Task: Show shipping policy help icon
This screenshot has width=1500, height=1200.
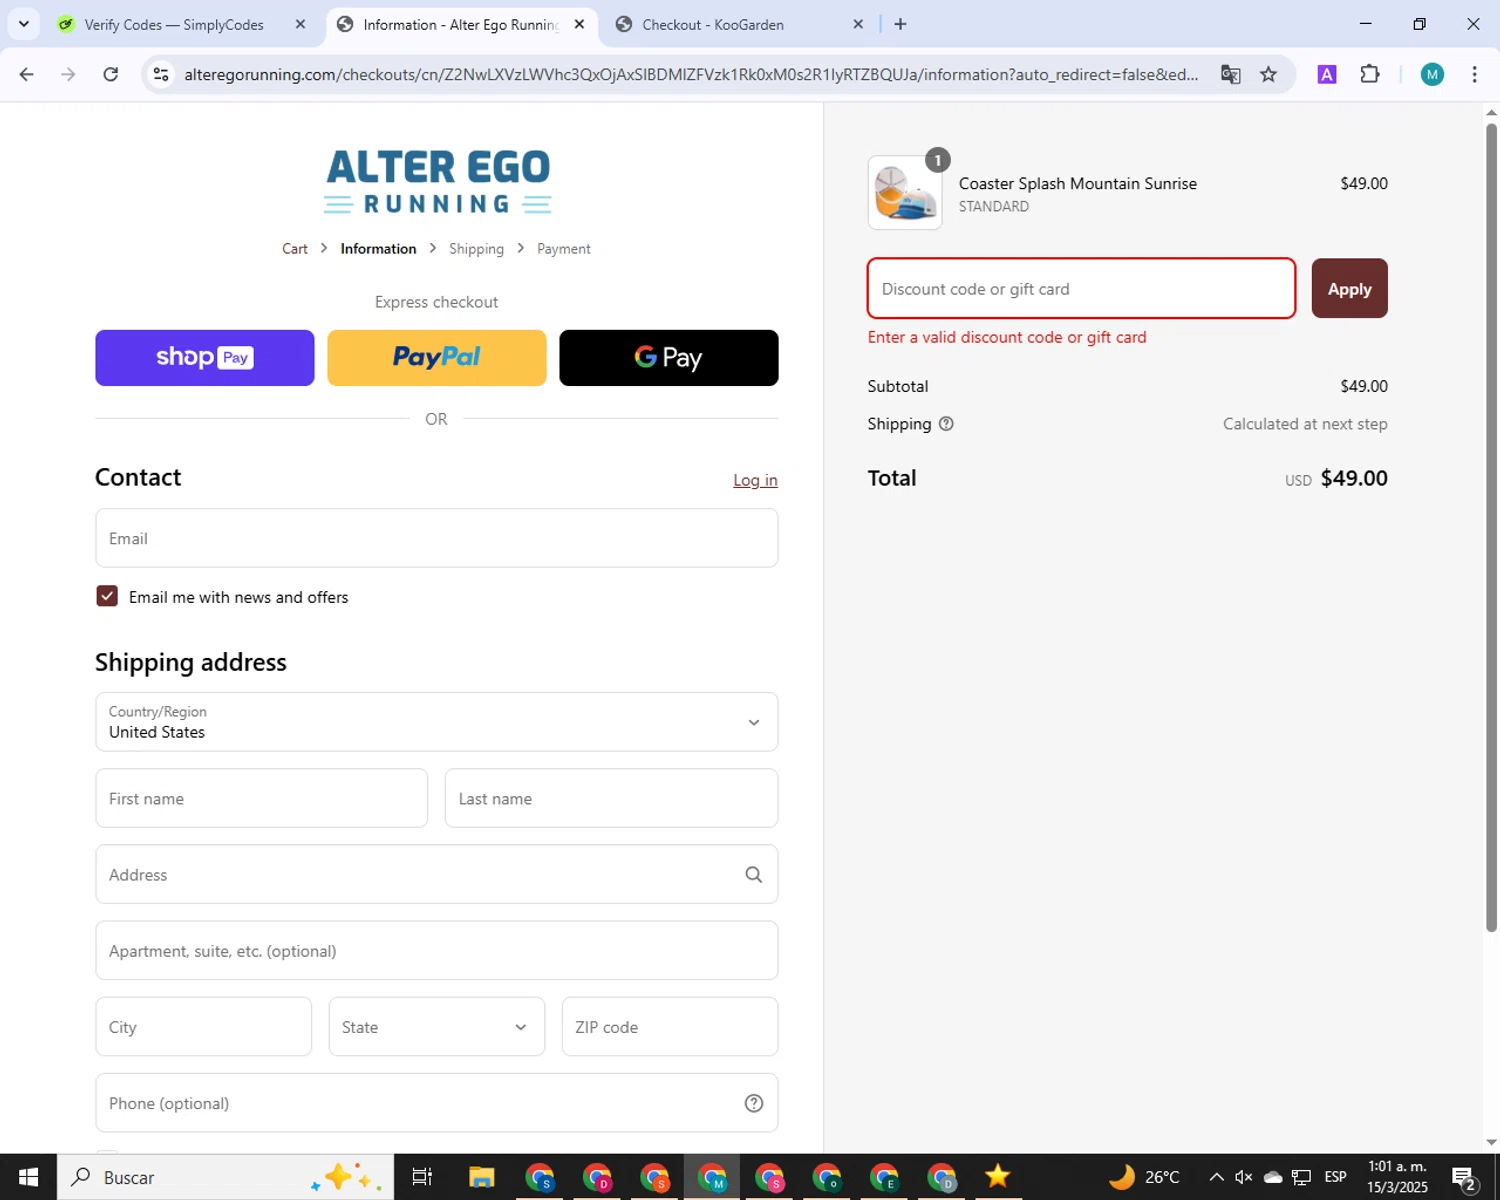Action: click(x=946, y=424)
